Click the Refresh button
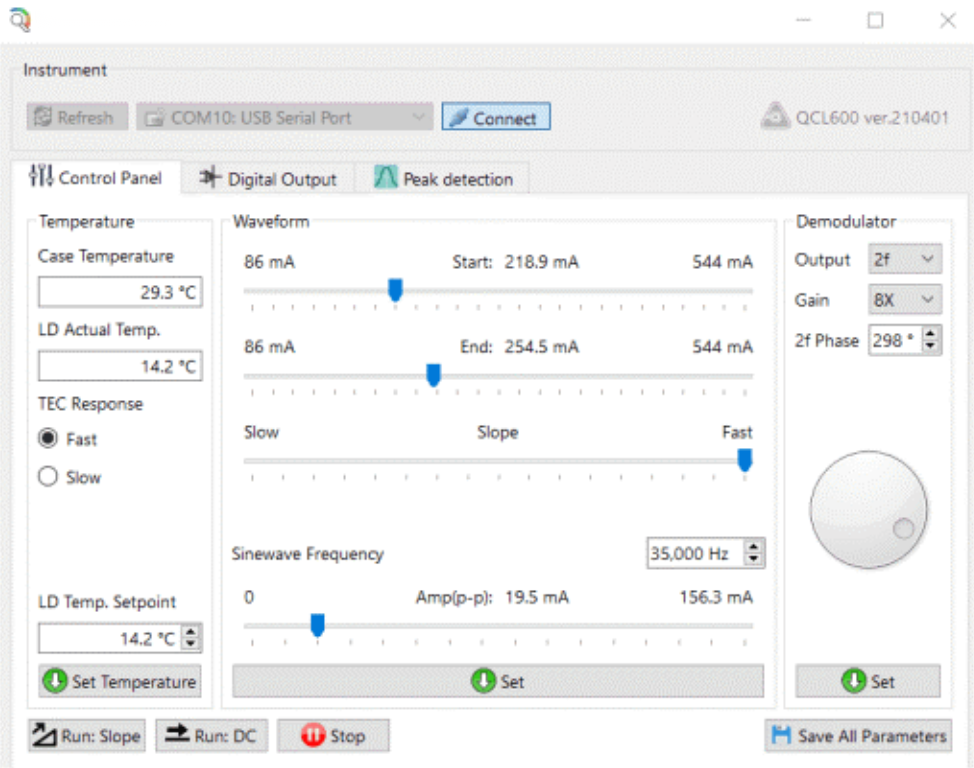The height and width of the screenshot is (768, 974). tap(78, 118)
